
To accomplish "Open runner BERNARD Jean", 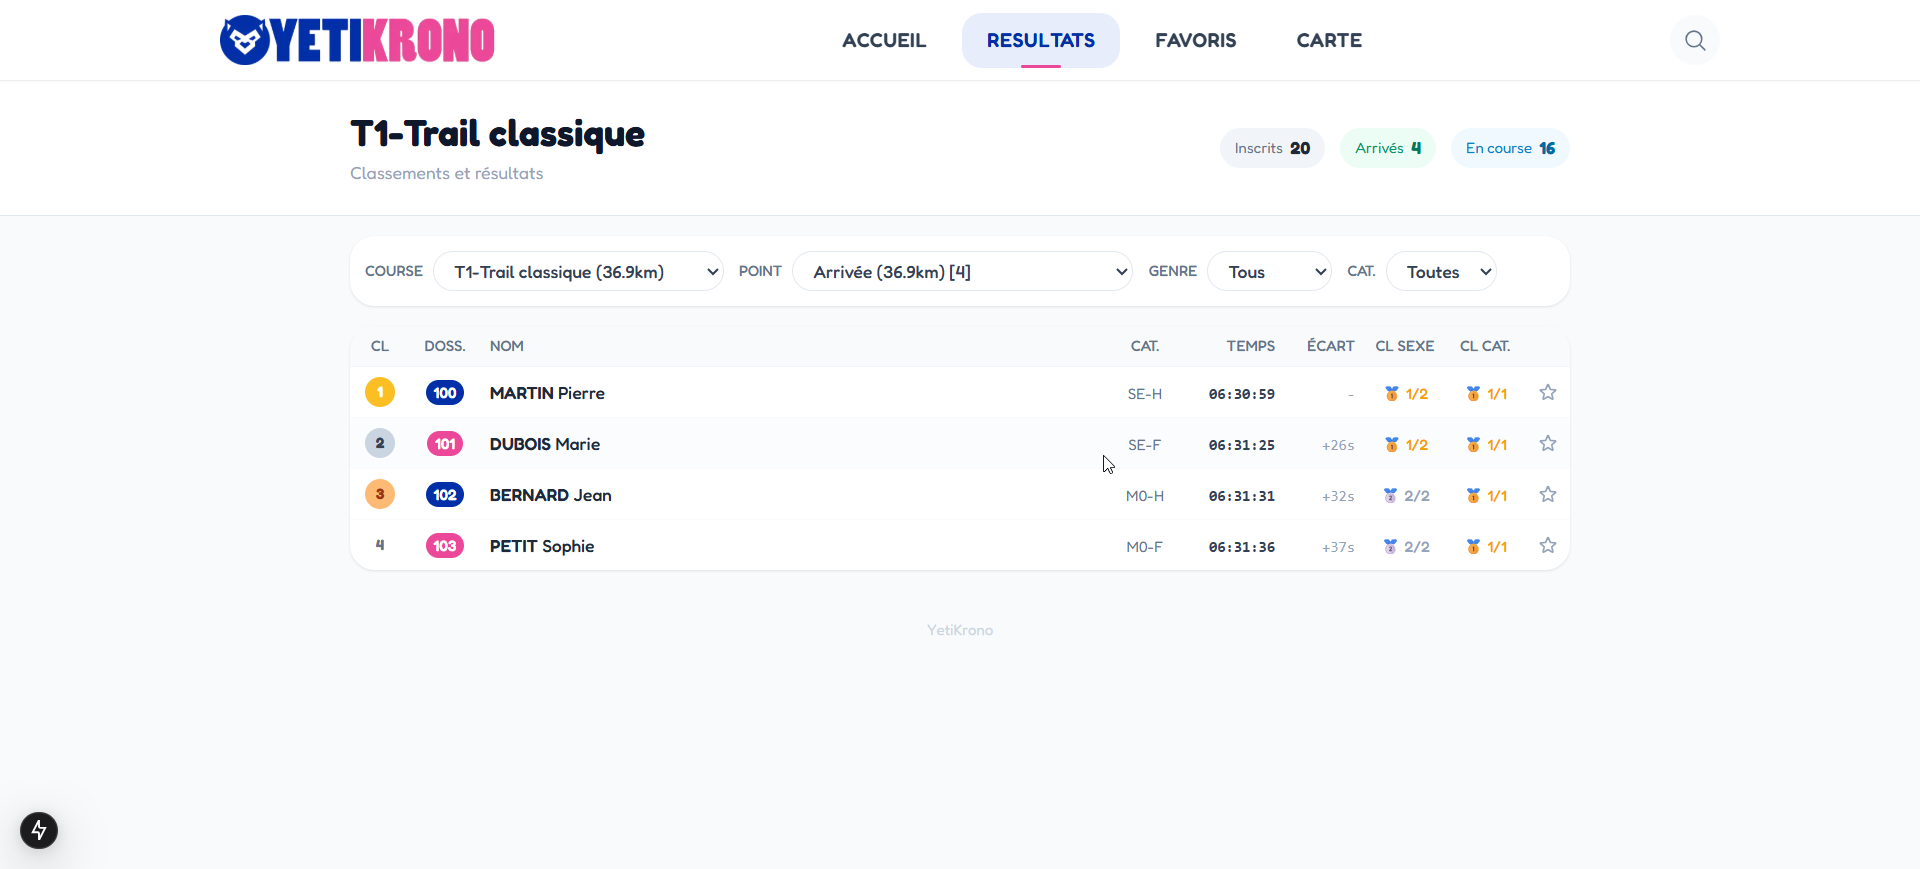I will point(550,495).
